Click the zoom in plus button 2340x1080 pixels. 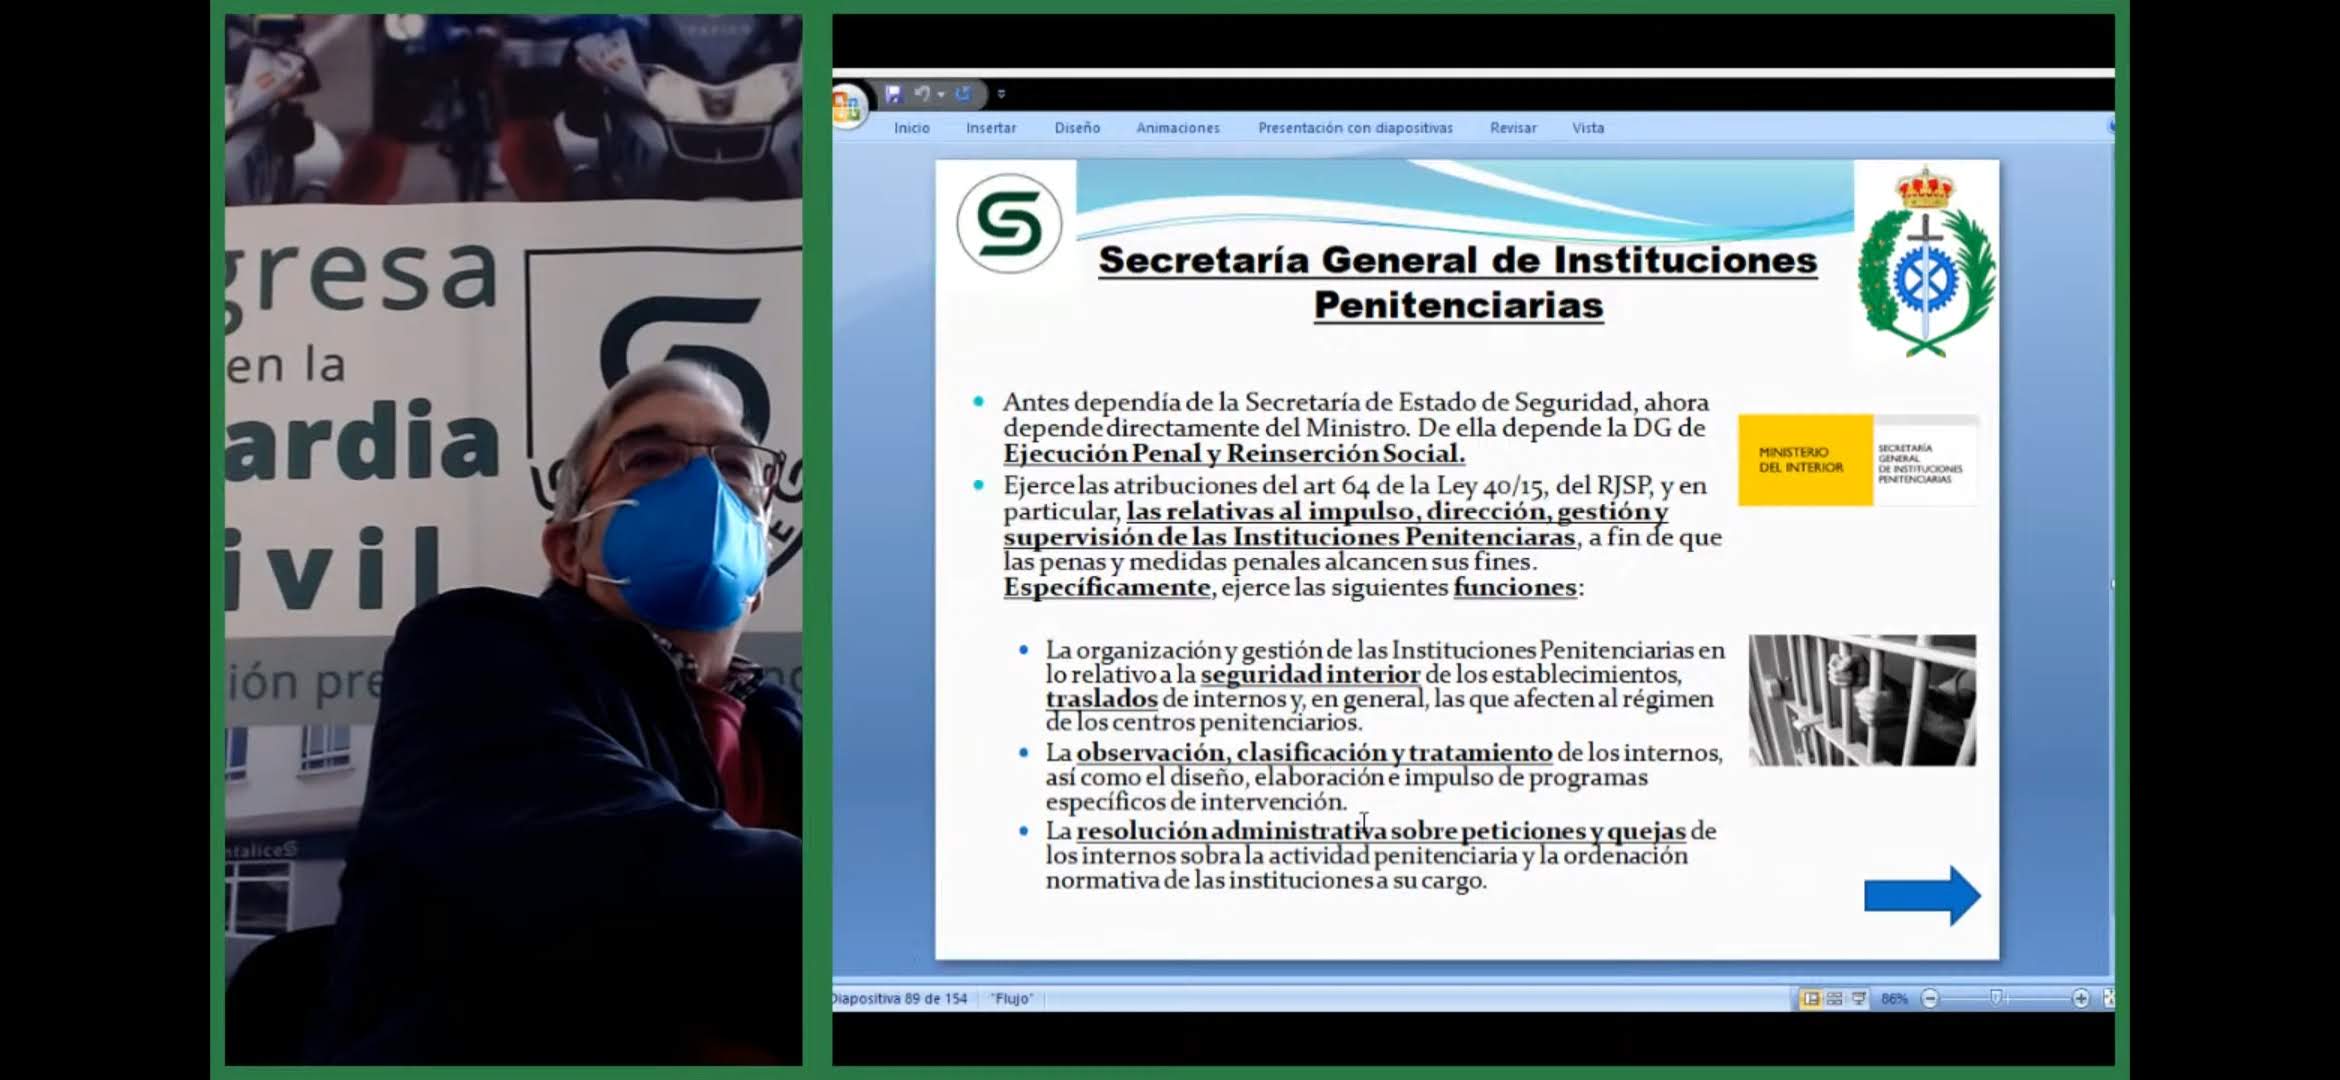2080,998
